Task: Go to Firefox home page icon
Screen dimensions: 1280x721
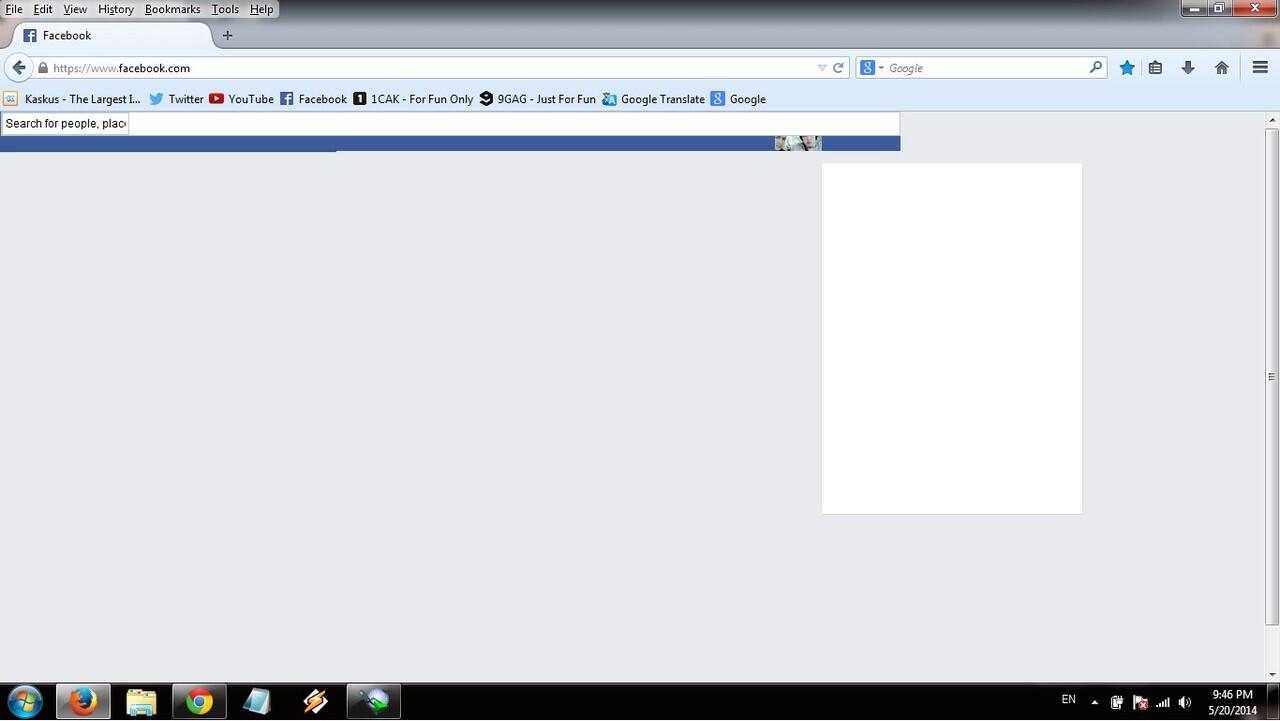Action: (1221, 68)
